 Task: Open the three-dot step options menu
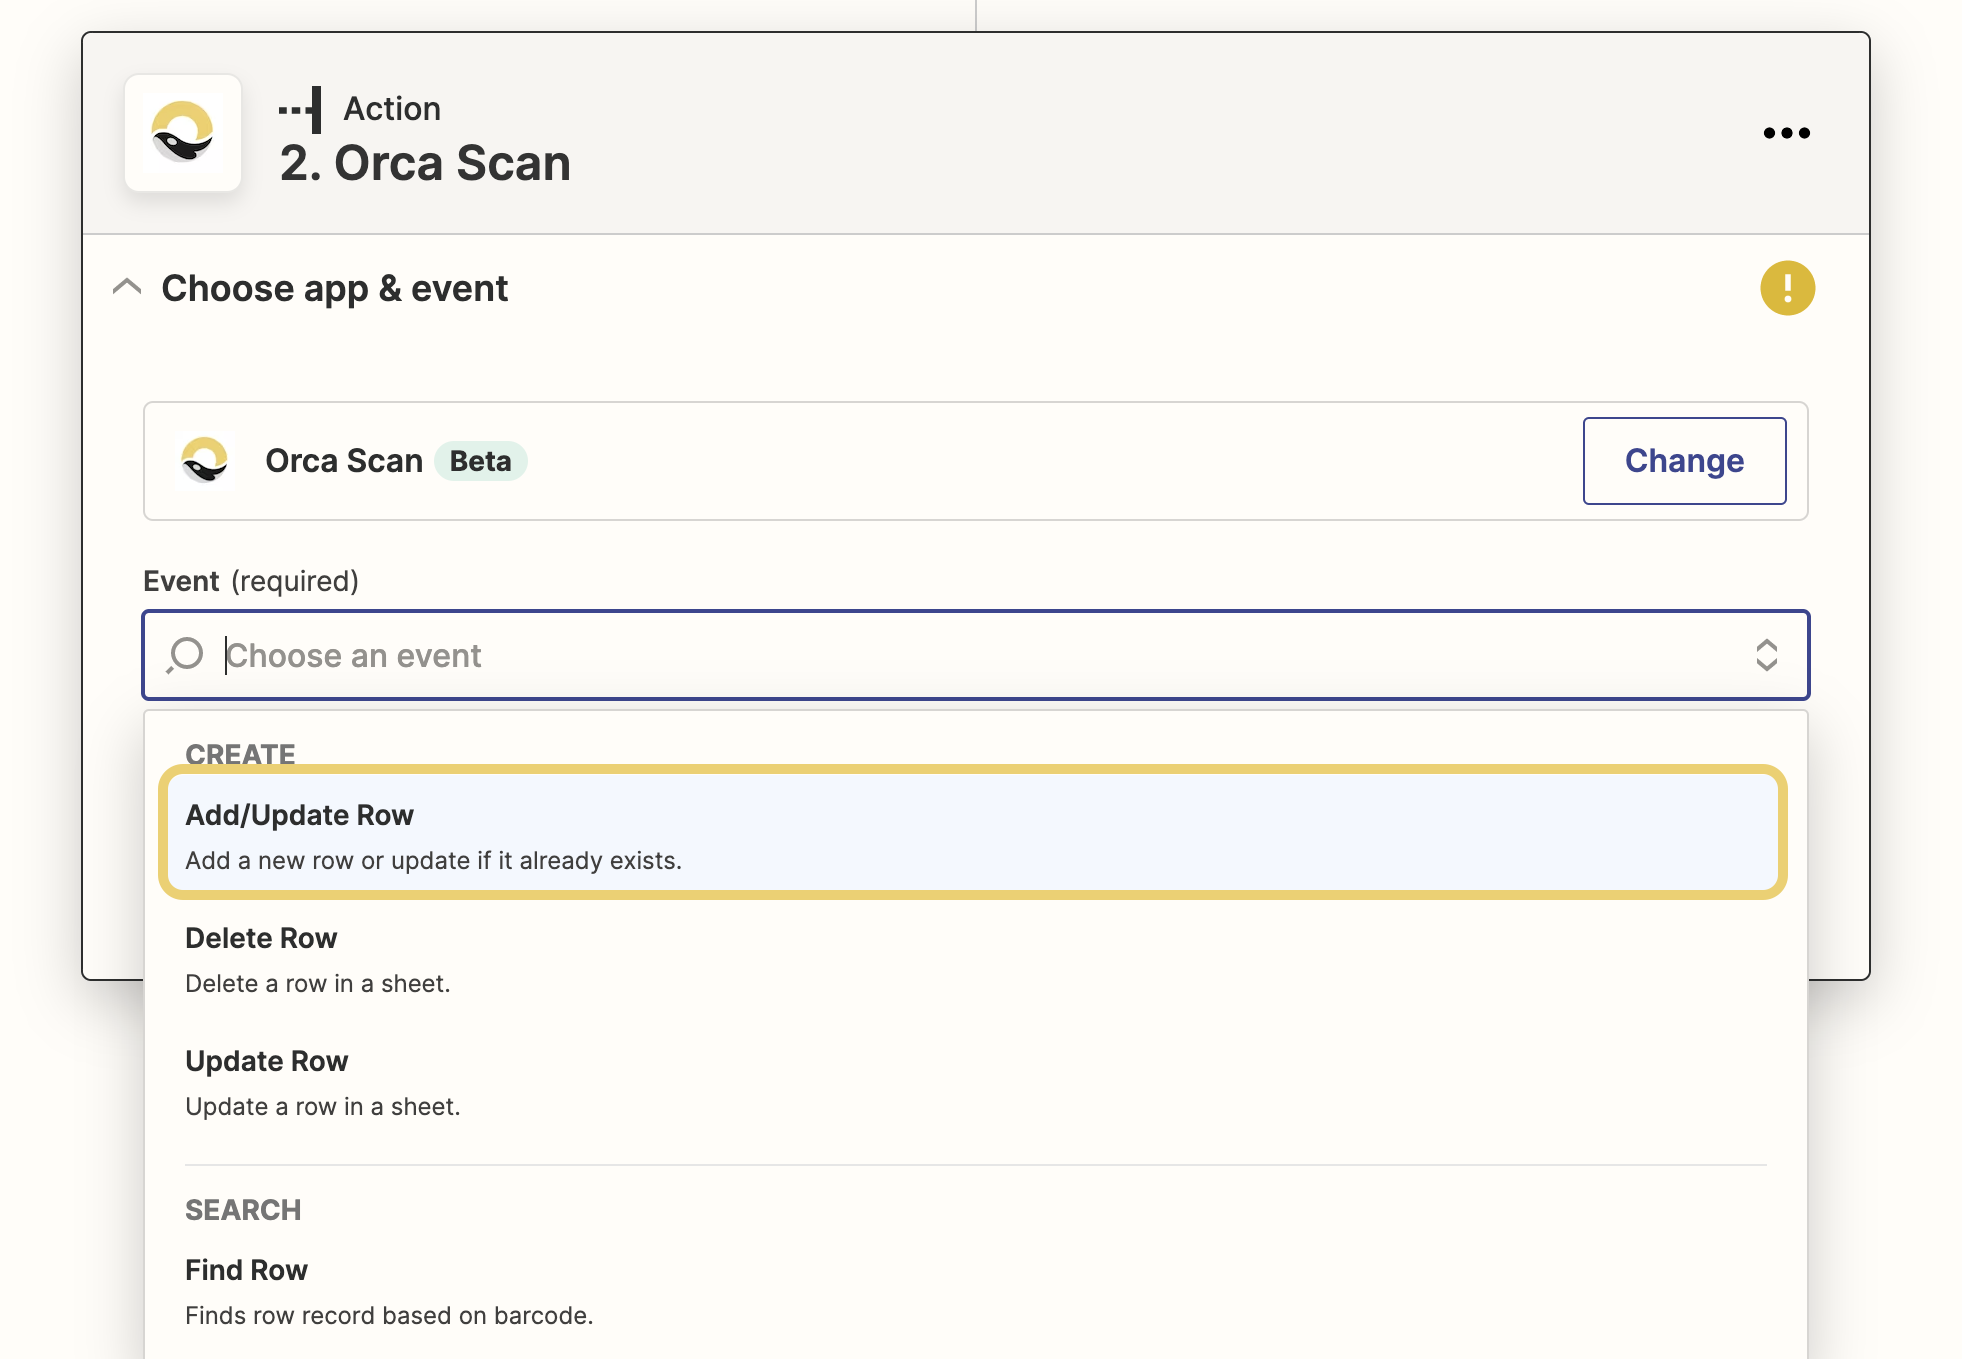(x=1786, y=133)
